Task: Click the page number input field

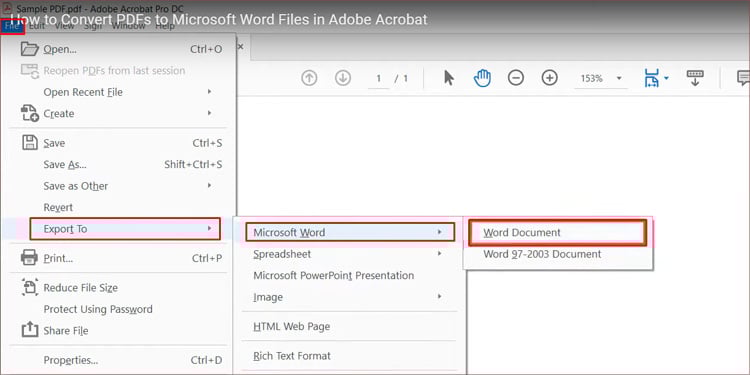Action: [378, 78]
